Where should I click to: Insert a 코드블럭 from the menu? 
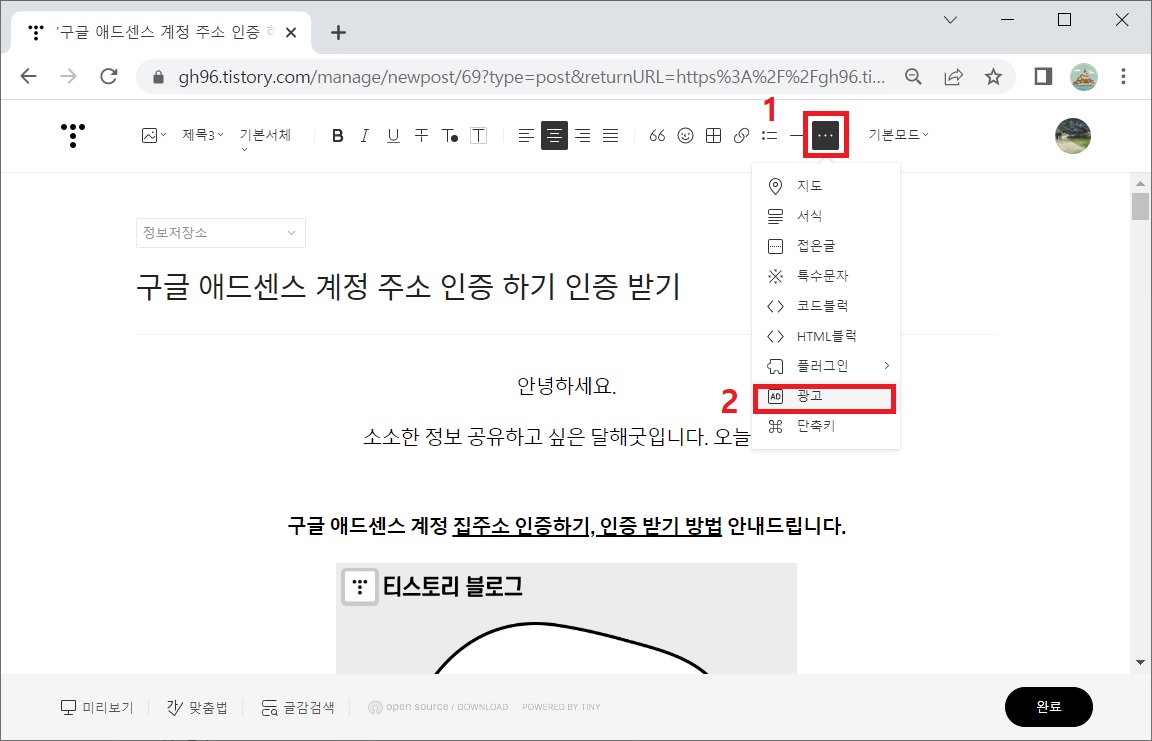click(x=826, y=306)
